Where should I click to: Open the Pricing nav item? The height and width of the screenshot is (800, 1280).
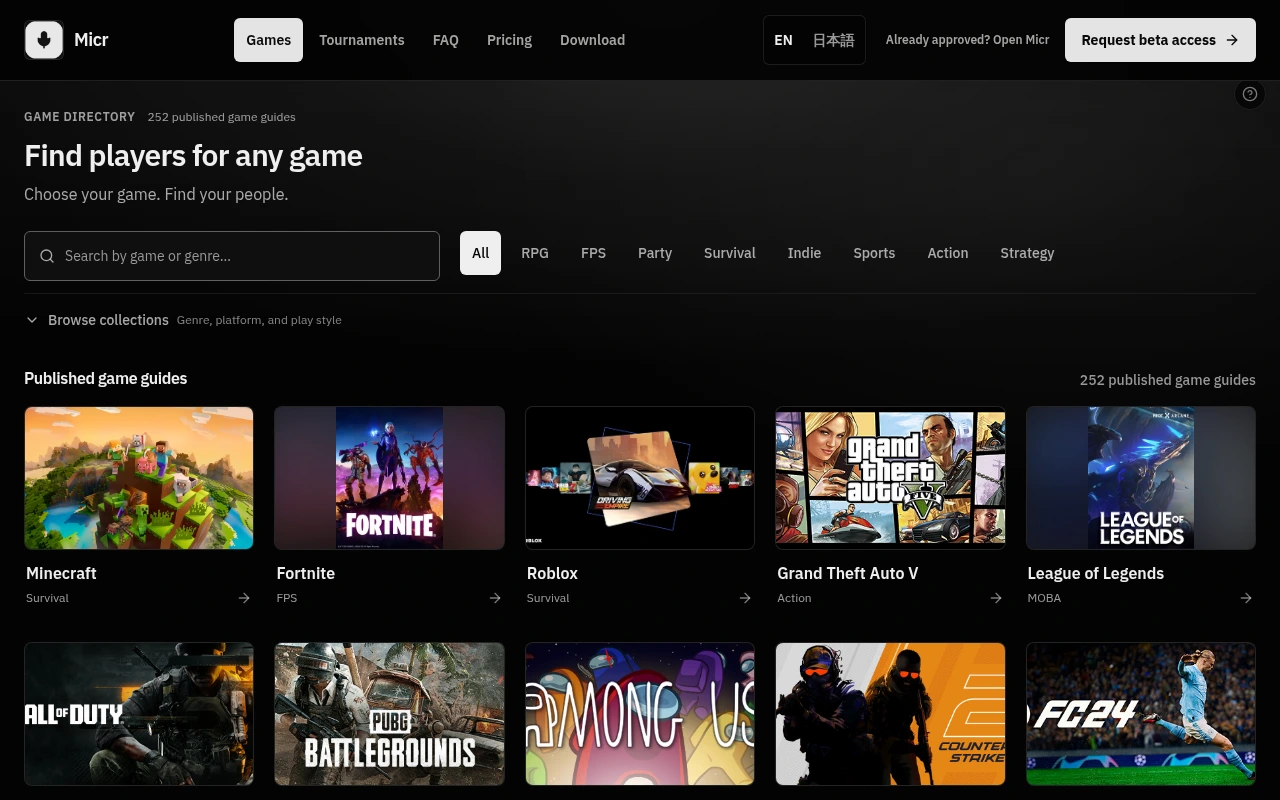tap(509, 40)
